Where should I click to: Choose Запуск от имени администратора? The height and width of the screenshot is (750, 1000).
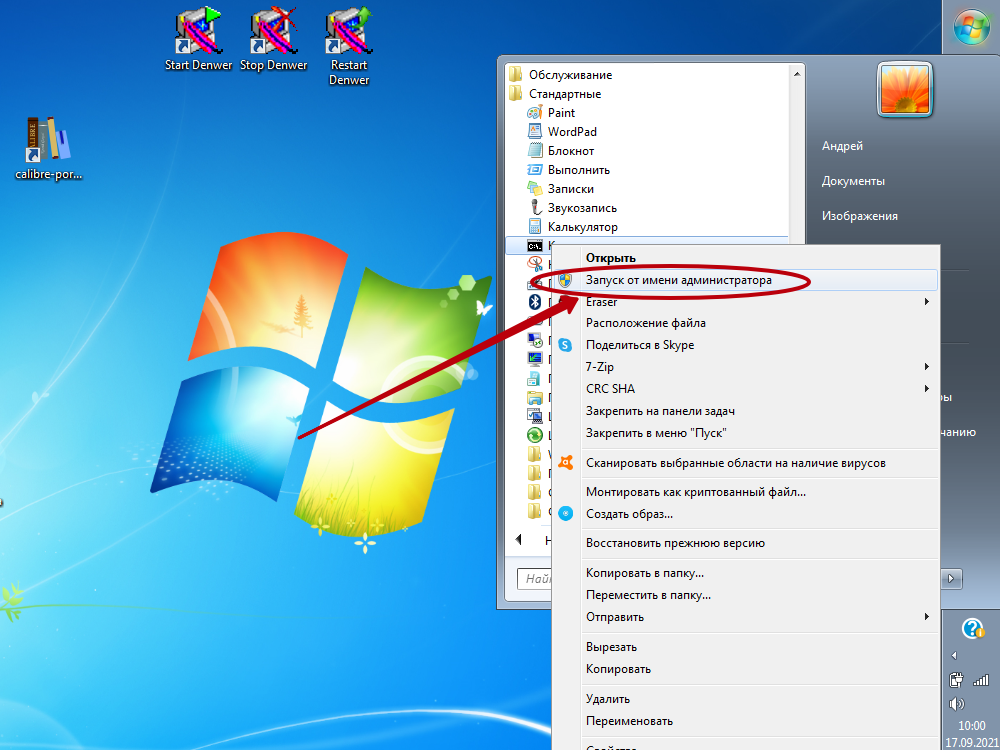[678, 280]
